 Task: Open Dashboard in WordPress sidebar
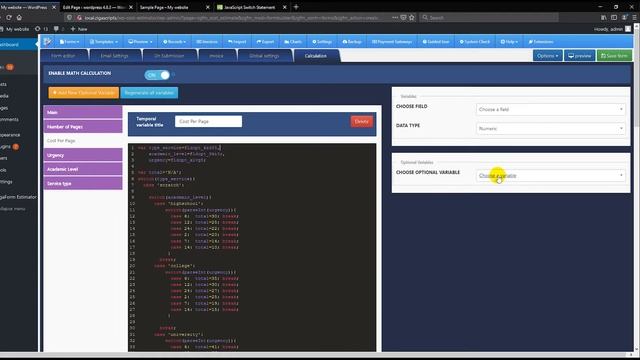tap(18, 44)
